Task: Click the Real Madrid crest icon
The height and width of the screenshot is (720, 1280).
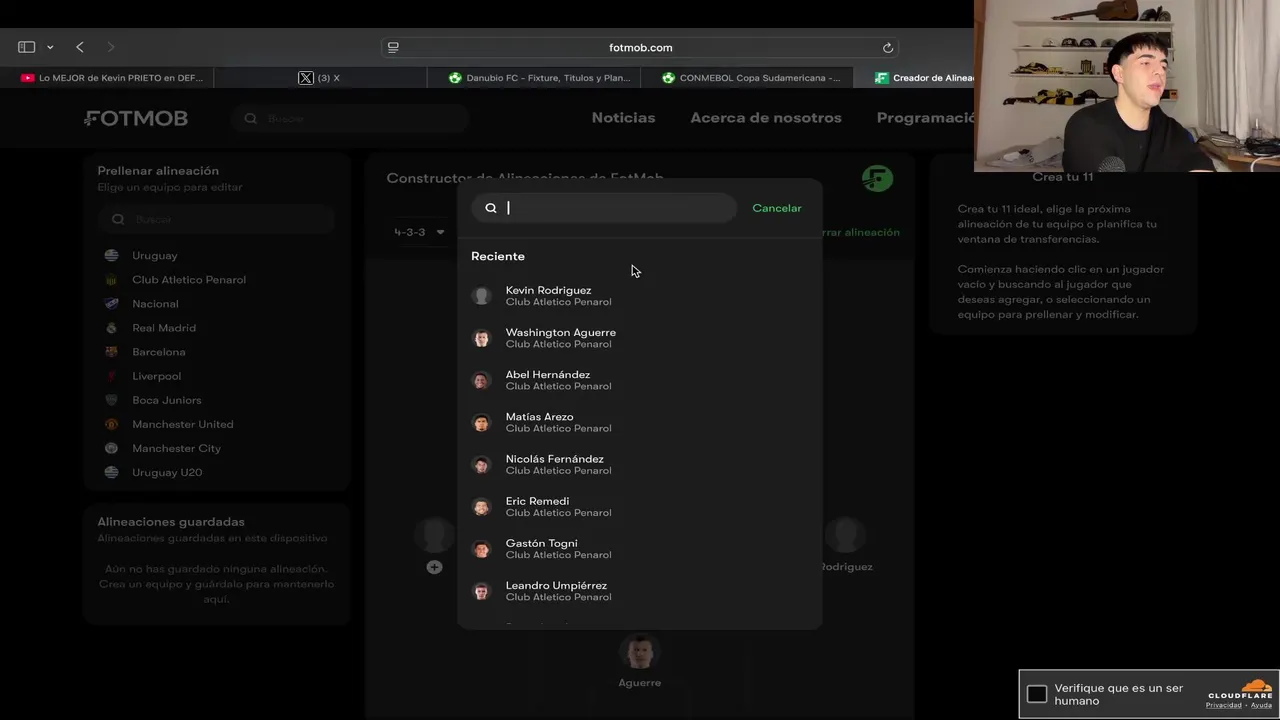Action: point(111,327)
